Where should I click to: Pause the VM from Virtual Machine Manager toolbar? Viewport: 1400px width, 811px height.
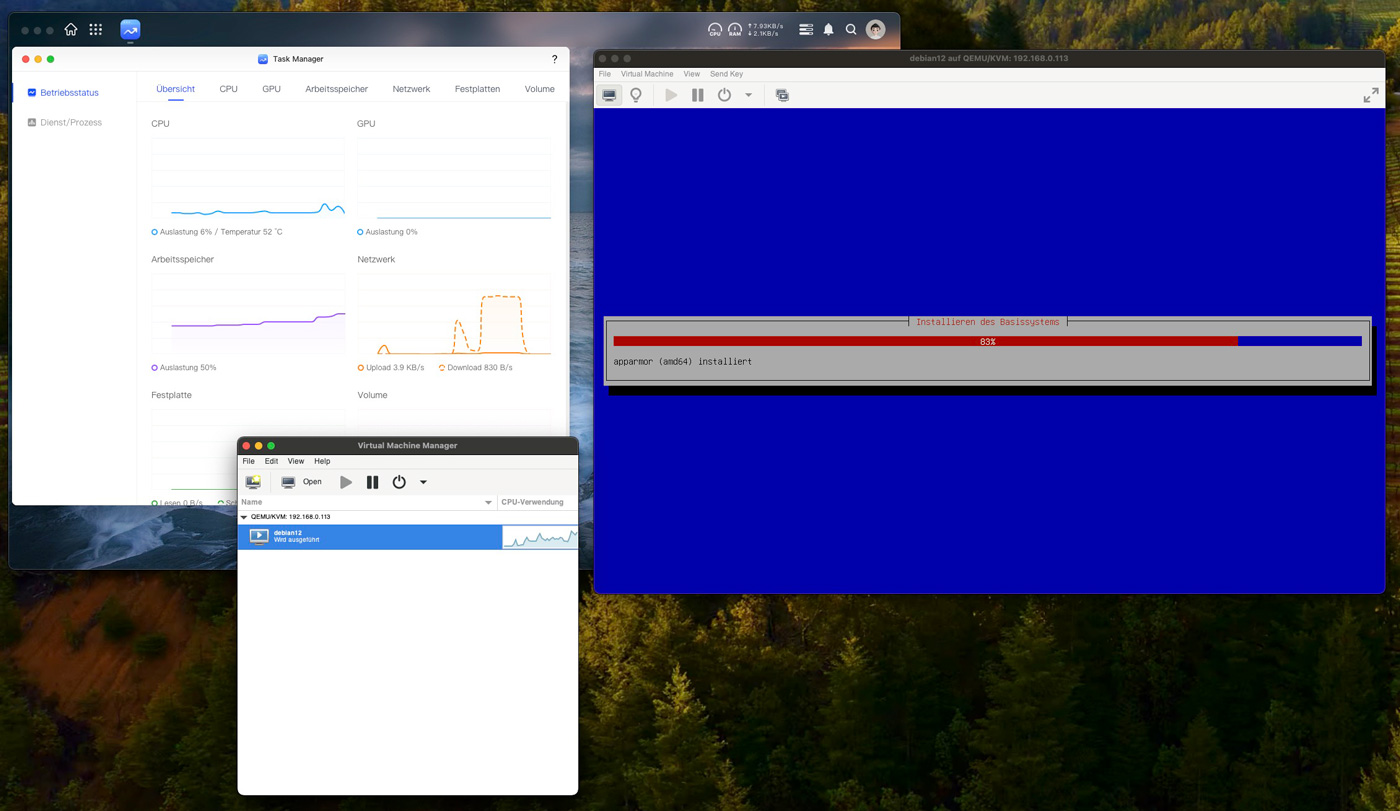tap(372, 482)
